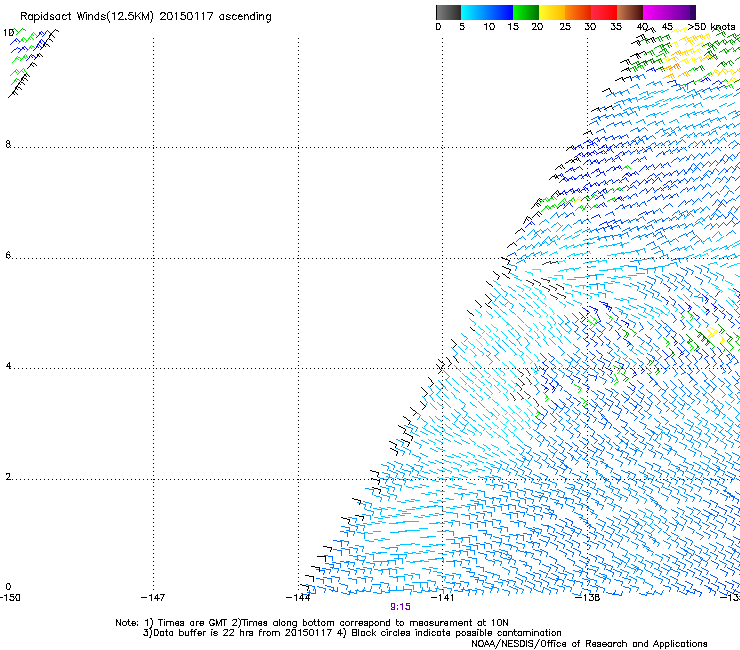Click the legend tick label 25
The height and width of the screenshot is (650, 740).
coord(565,27)
